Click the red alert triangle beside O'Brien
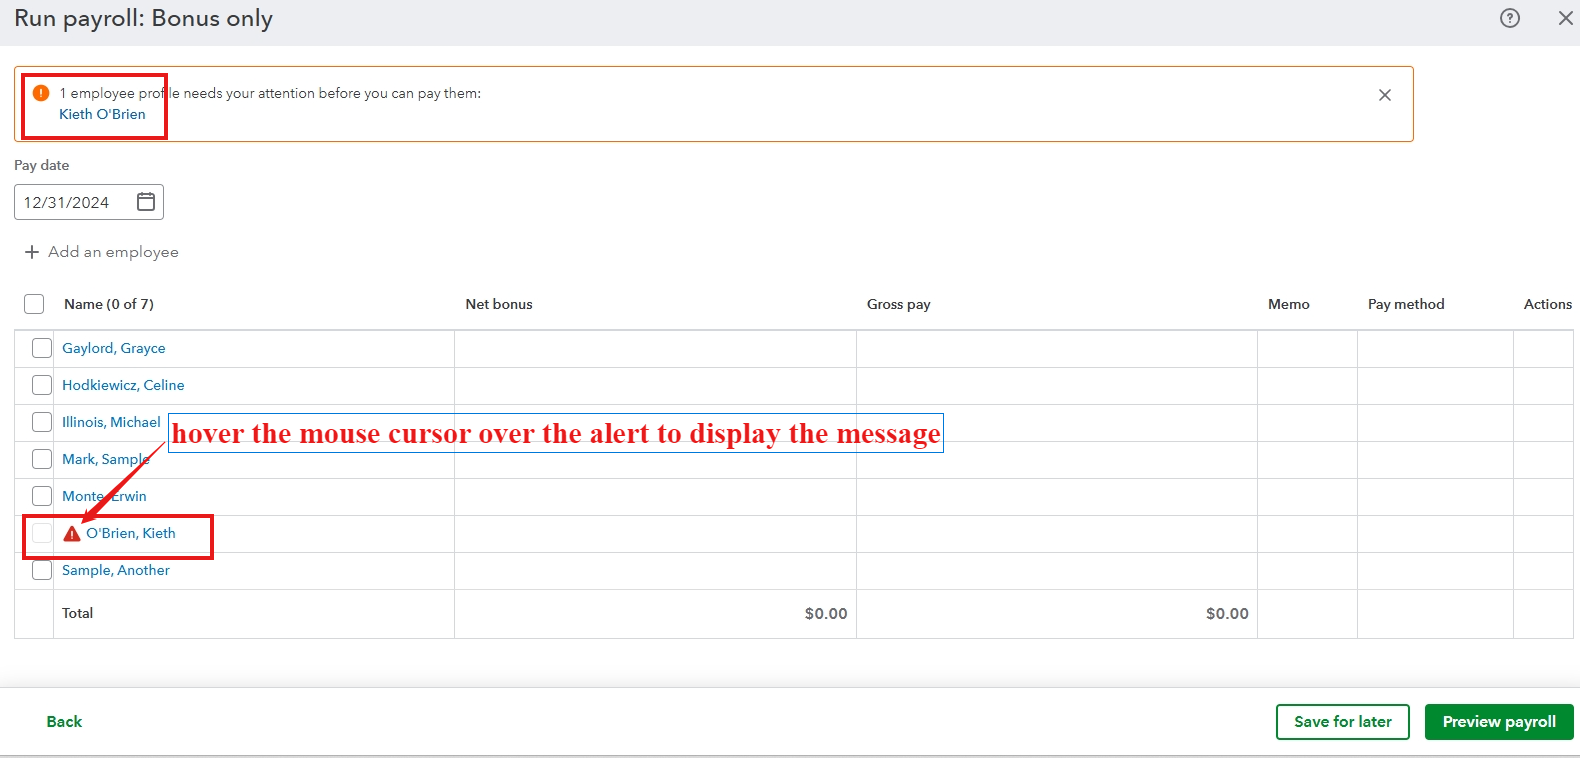1580x758 pixels. pos(72,534)
